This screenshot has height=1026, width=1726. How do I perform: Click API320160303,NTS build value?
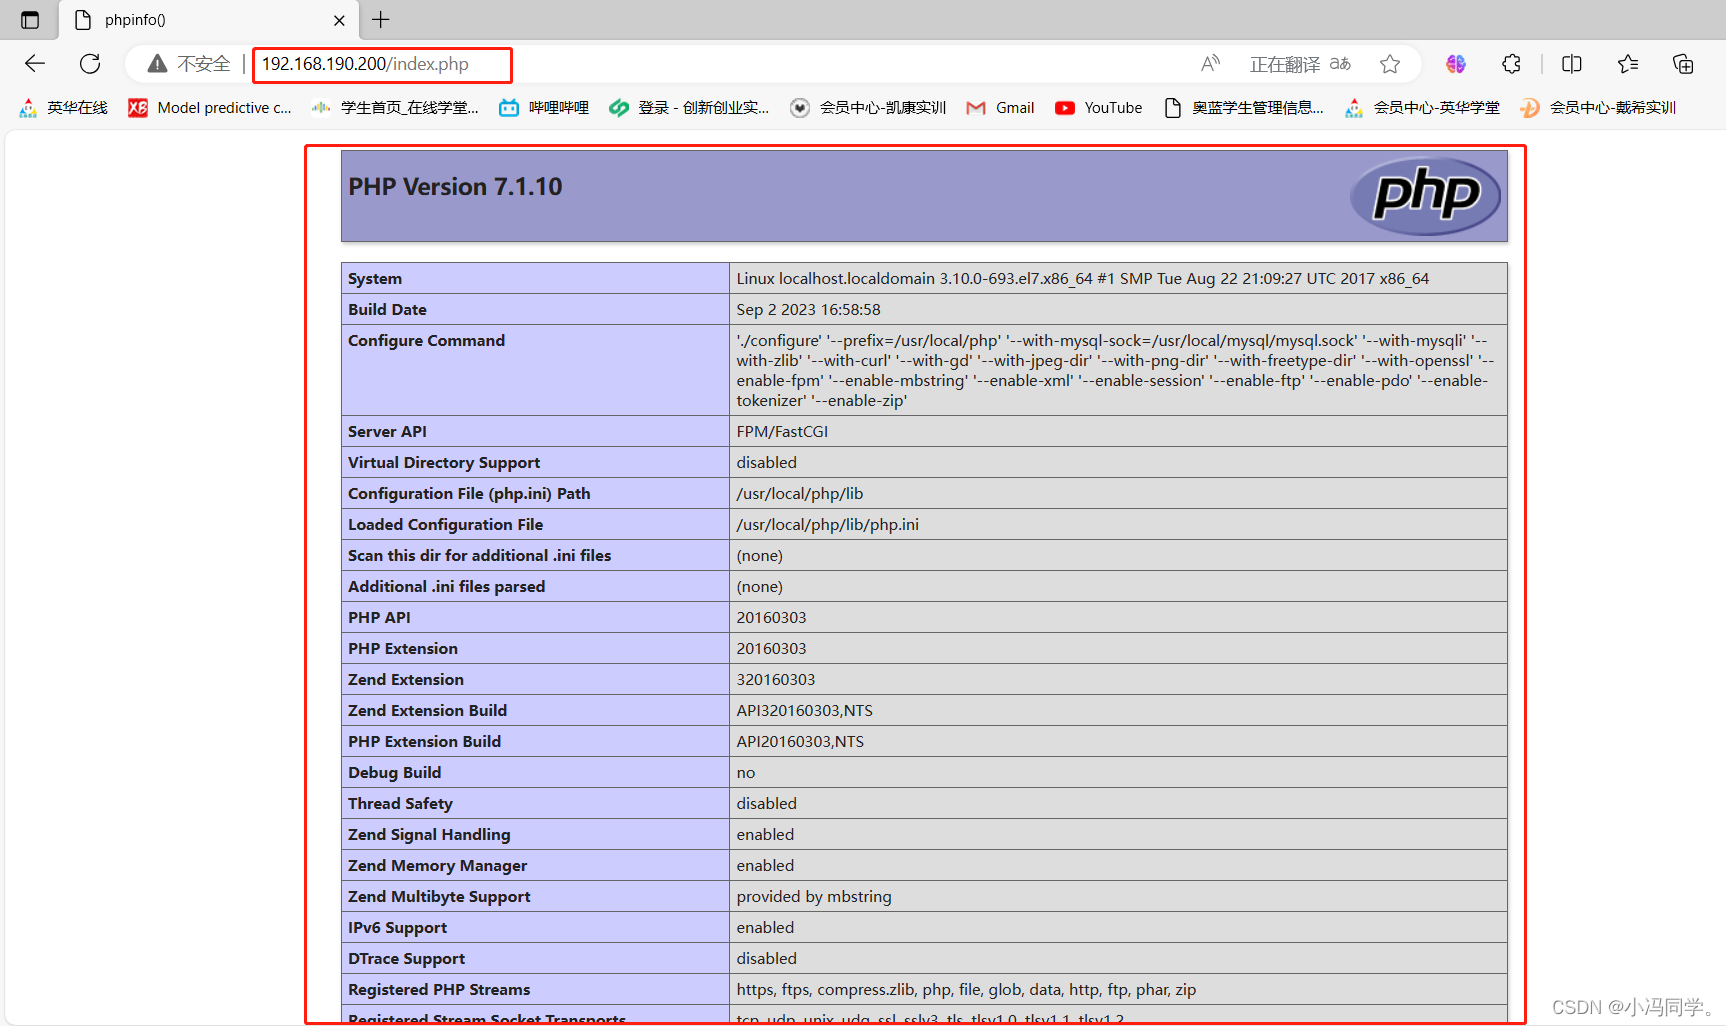pyautogui.click(x=804, y=710)
